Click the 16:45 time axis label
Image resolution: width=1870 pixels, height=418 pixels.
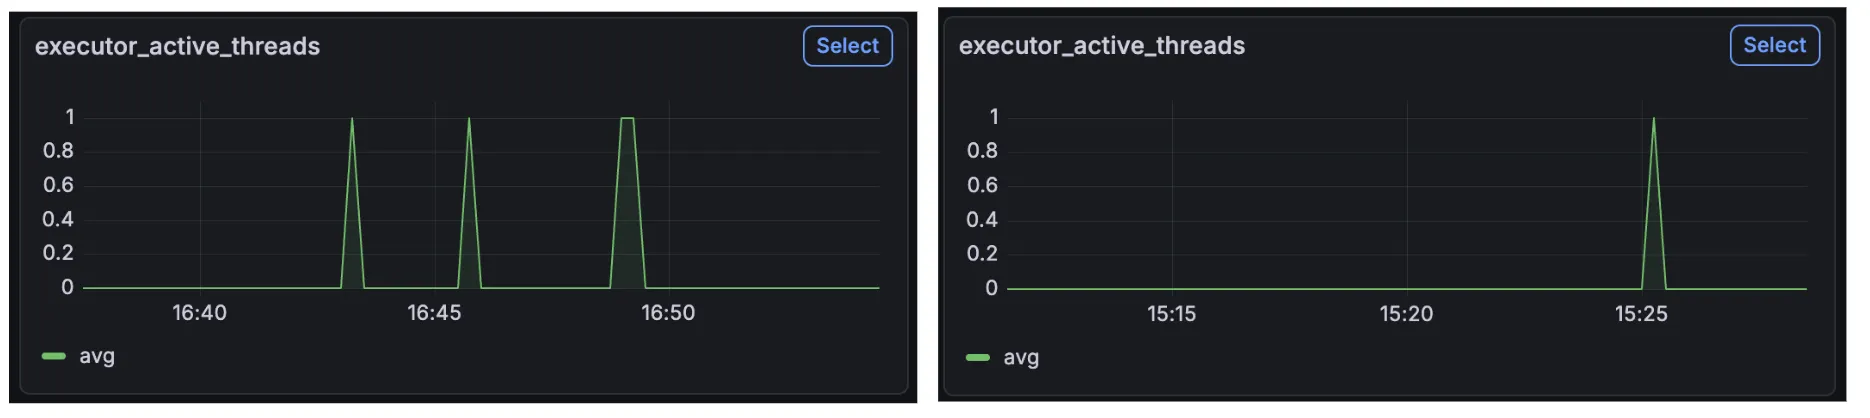pos(434,313)
